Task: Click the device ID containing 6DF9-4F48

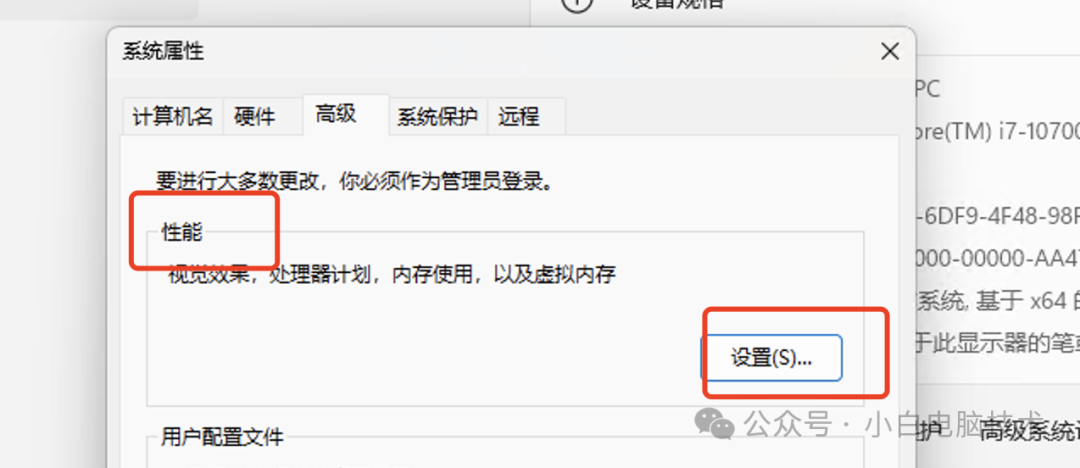Action: 998,216
